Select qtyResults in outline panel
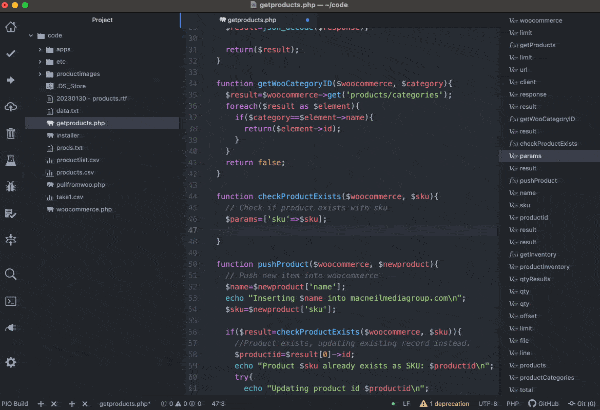600x410 pixels. 535,279
